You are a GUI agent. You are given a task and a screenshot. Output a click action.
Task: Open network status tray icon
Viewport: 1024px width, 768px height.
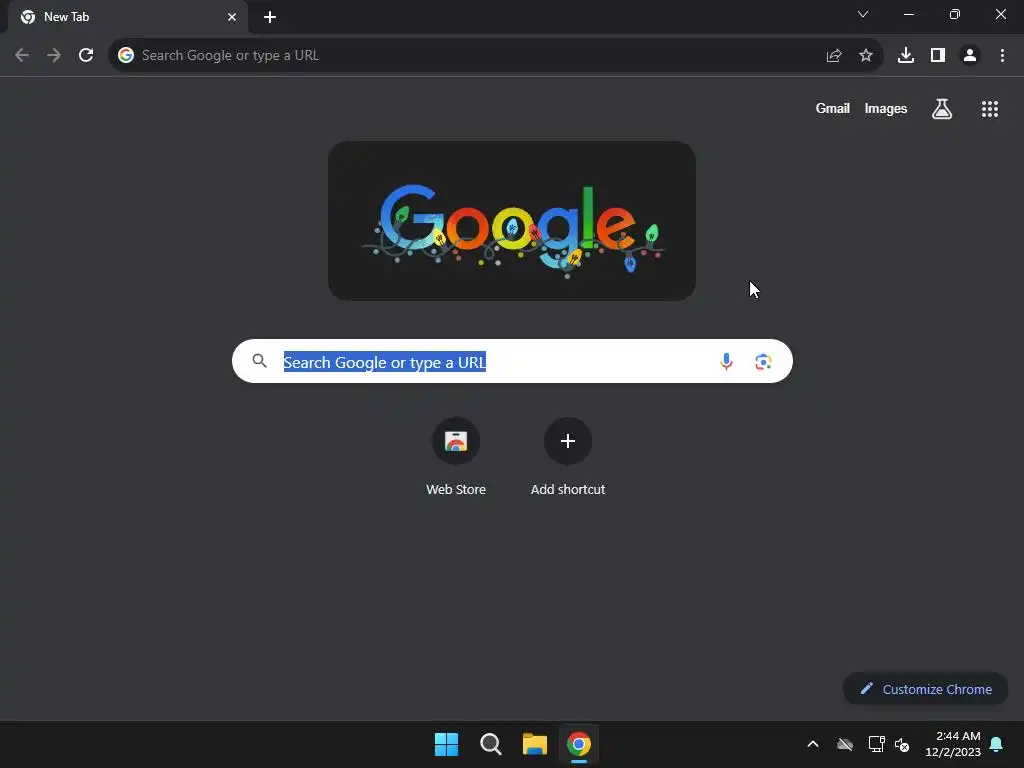[x=876, y=744]
